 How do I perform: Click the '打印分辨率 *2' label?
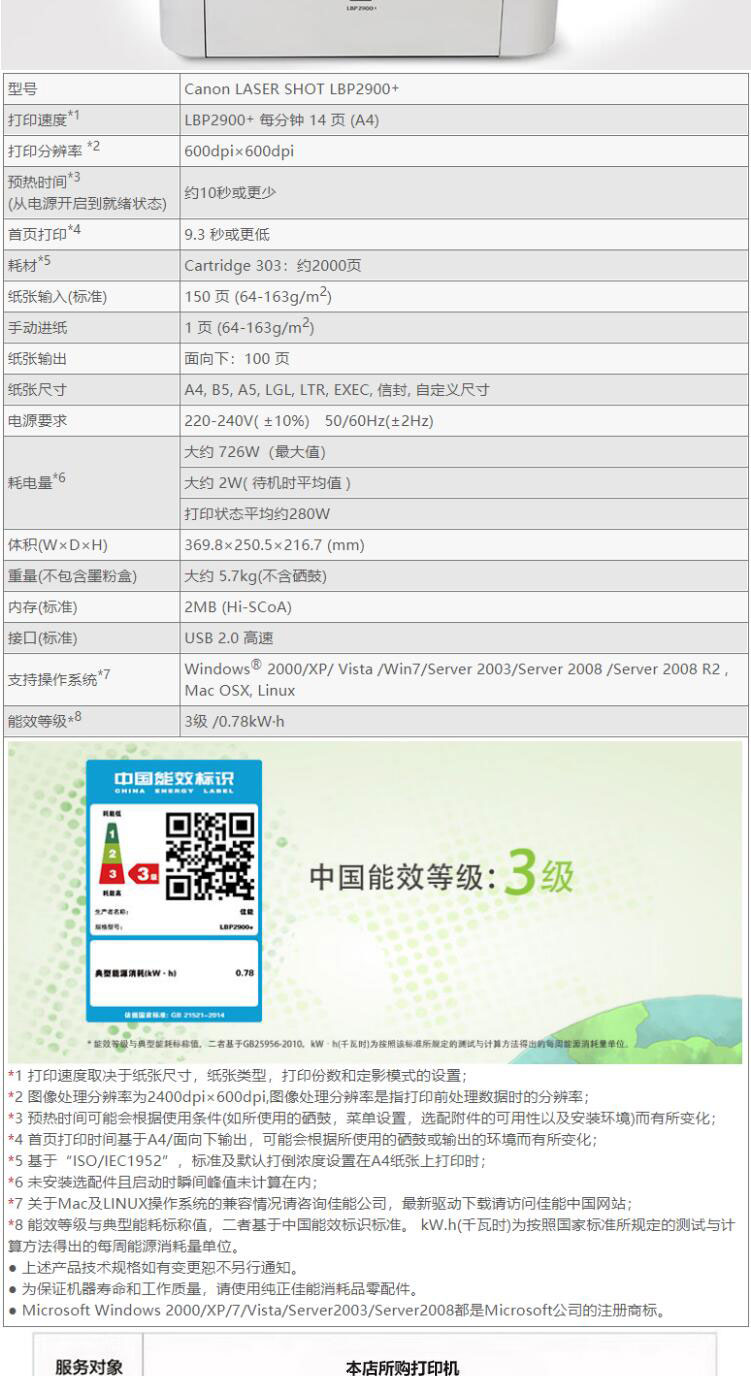tap(54, 150)
